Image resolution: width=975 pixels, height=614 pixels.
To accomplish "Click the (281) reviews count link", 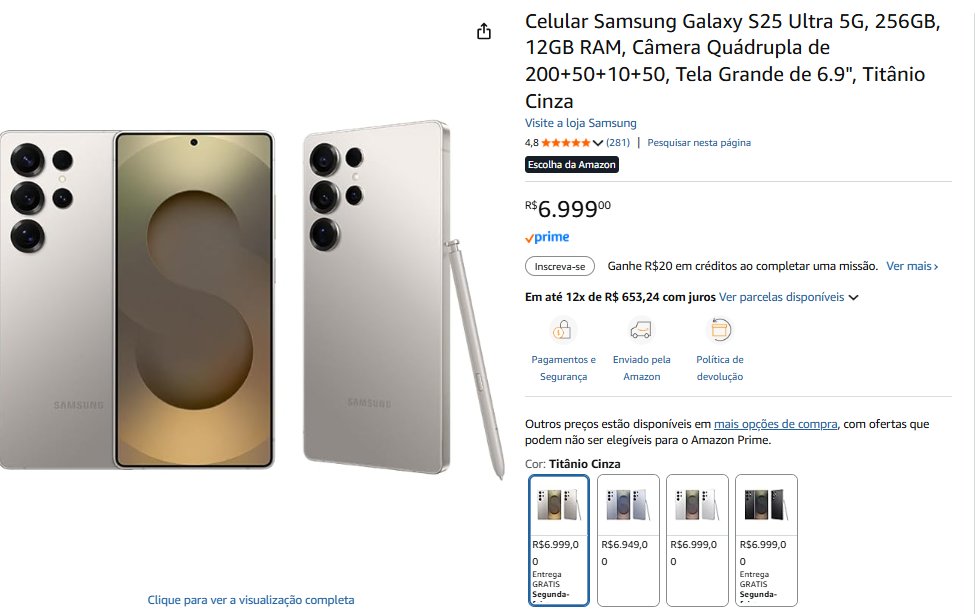I will coord(618,143).
